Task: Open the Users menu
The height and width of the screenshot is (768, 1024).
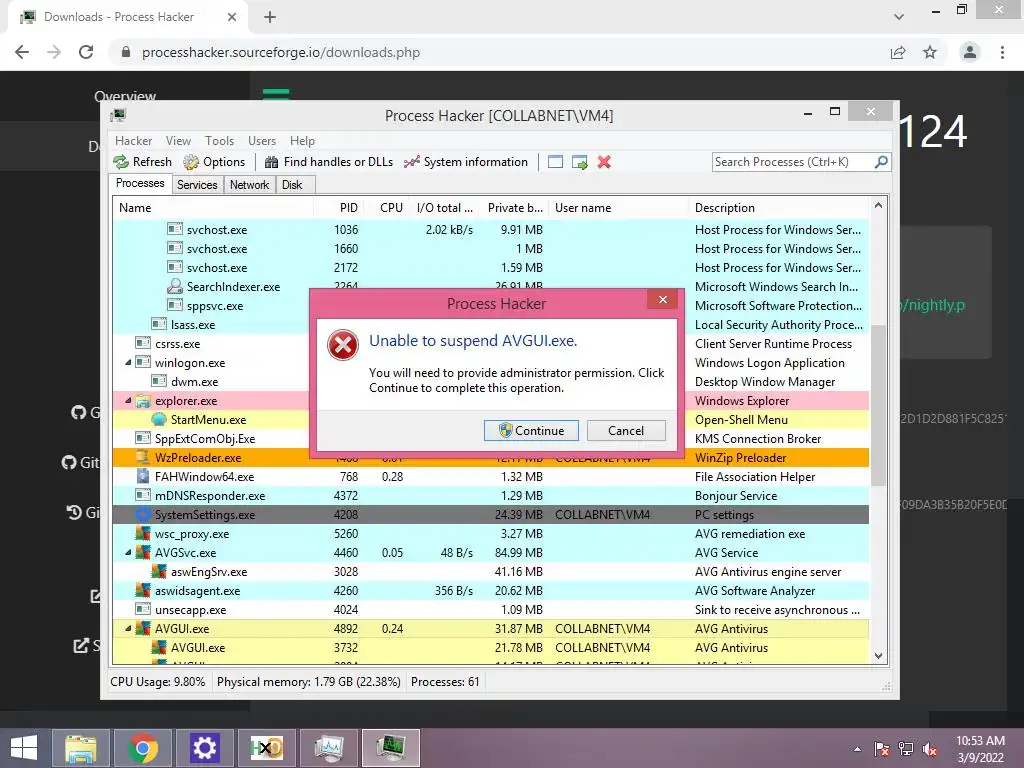Action: [x=262, y=140]
